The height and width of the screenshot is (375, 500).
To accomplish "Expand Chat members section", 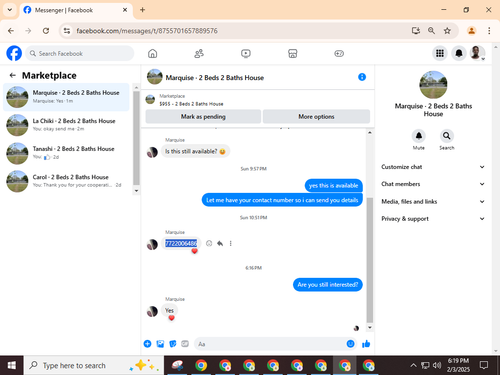I will pos(433,184).
